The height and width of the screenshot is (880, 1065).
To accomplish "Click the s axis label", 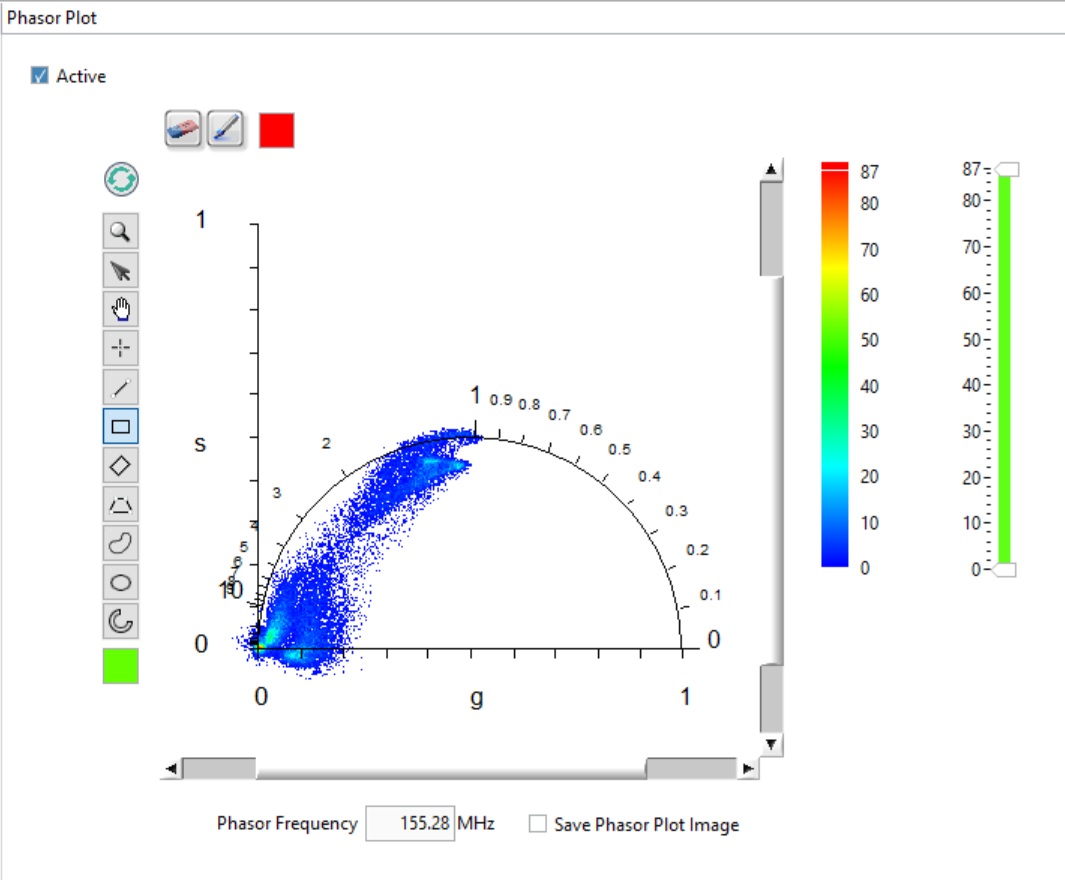I will (x=200, y=444).
